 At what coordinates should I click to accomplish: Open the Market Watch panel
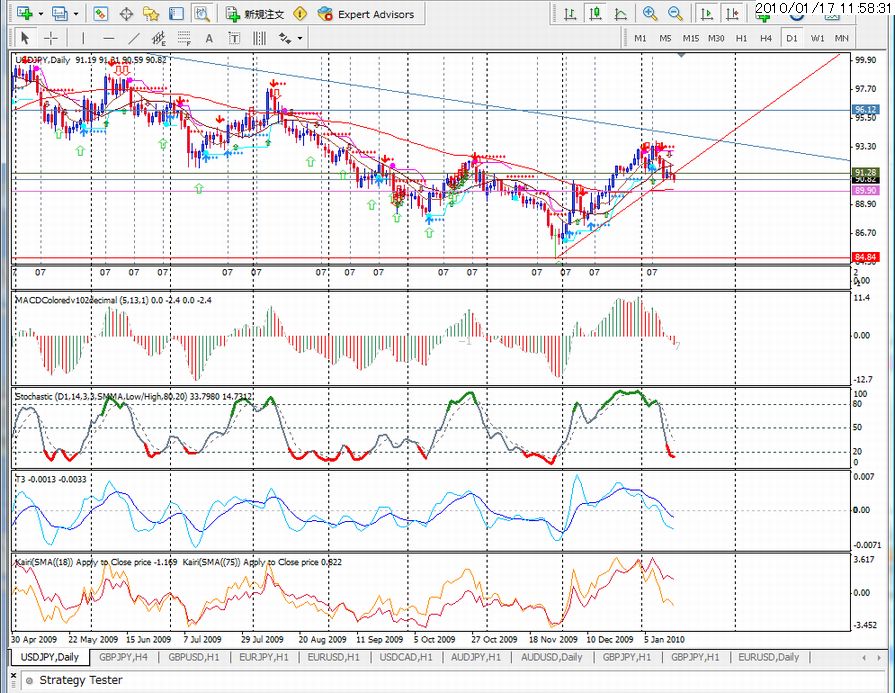coord(101,14)
